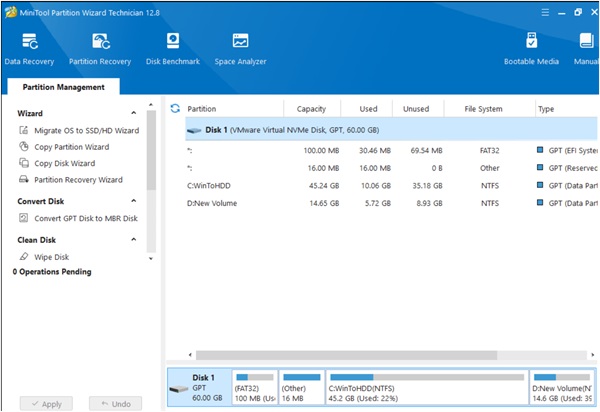
Task: Launch Partition Recovery from toolbar
Action: click(x=100, y=49)
